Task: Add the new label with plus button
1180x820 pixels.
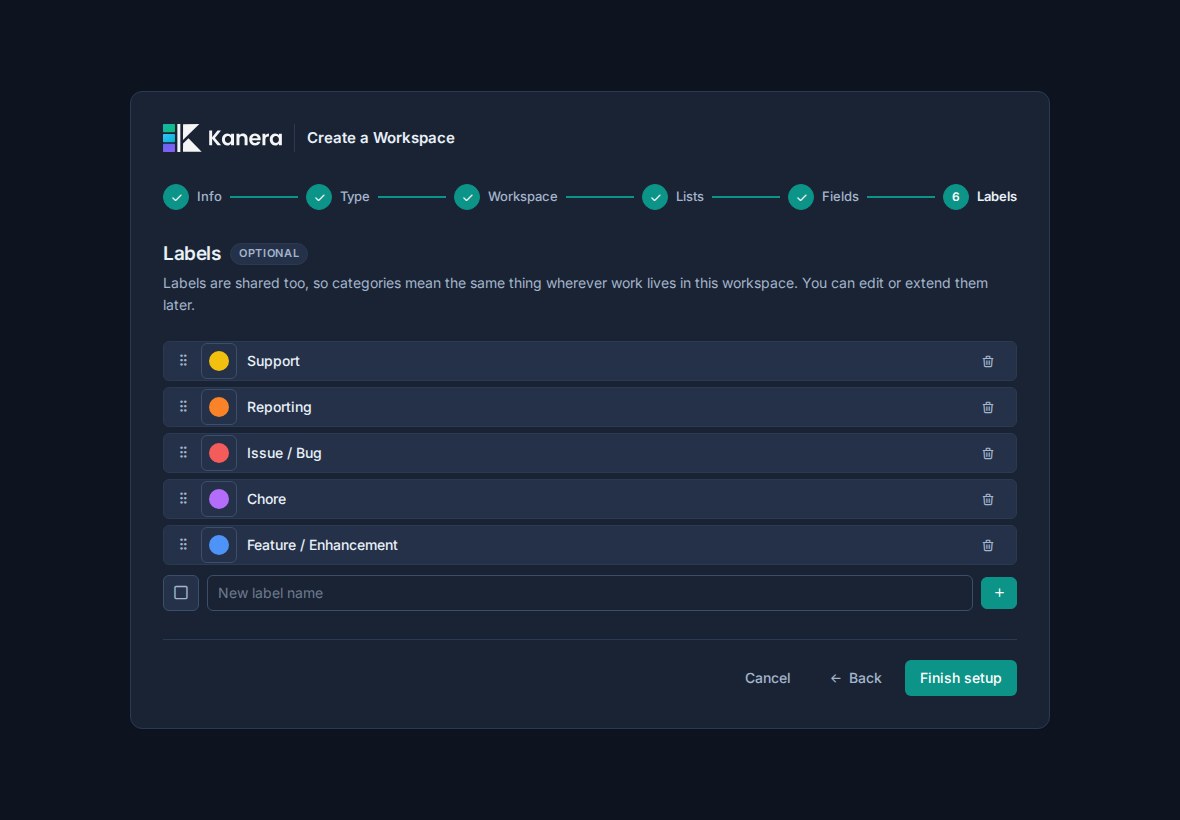Action: point(999,593)
